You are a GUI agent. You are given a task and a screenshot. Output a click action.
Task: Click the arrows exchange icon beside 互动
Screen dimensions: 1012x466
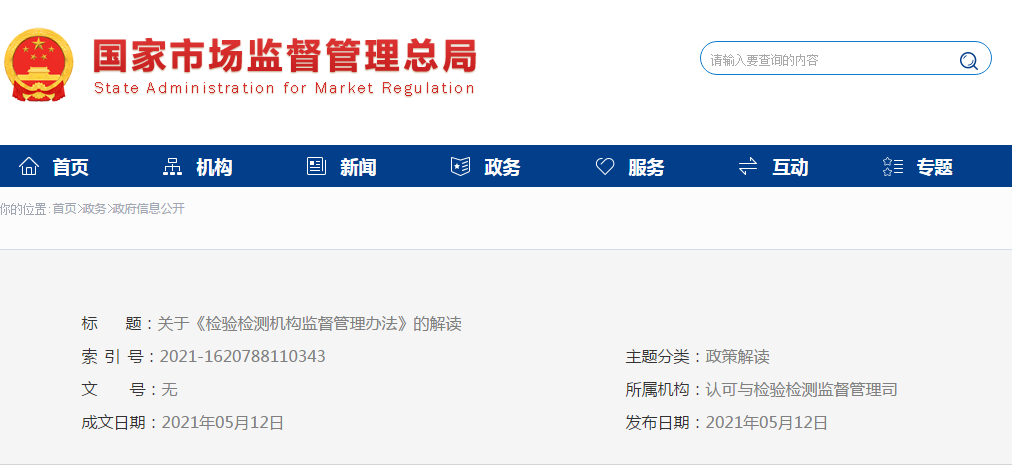pos(748,167)
